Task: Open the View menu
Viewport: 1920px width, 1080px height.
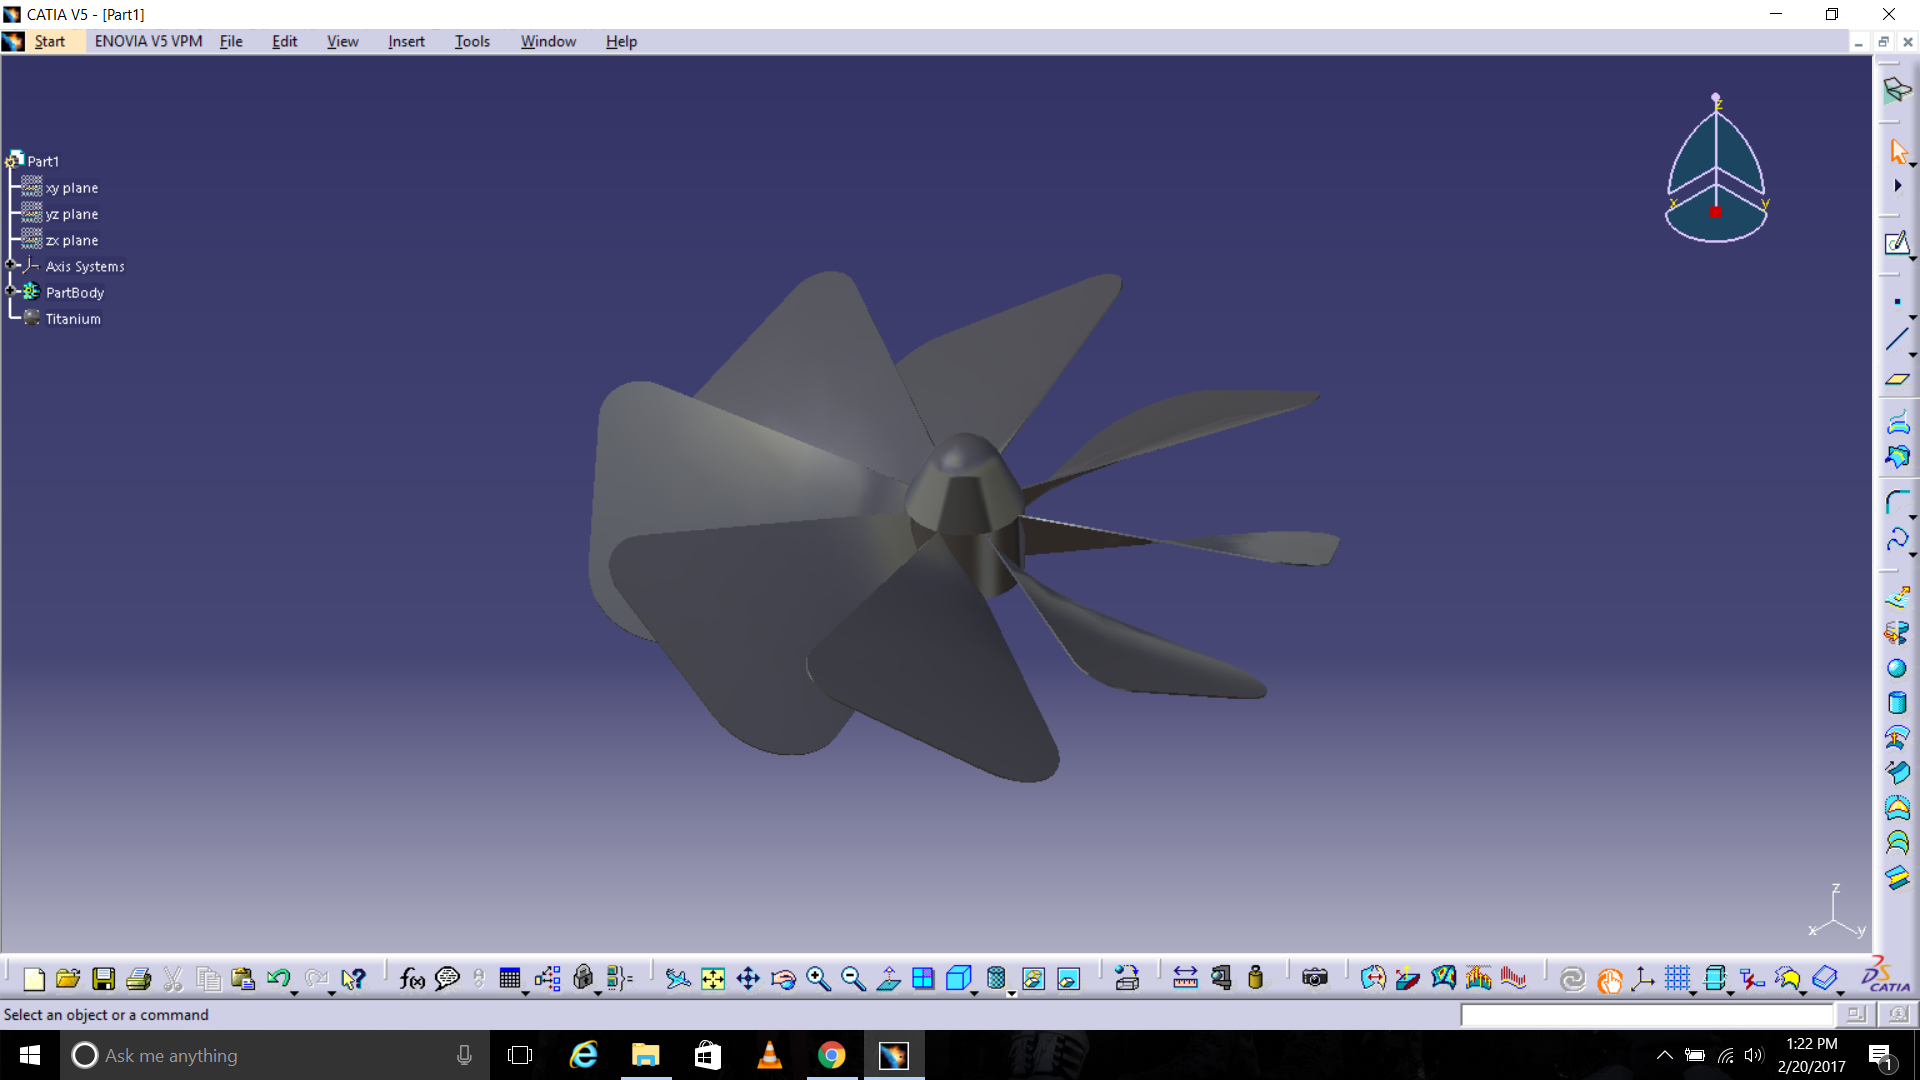Action: [342, 41]
